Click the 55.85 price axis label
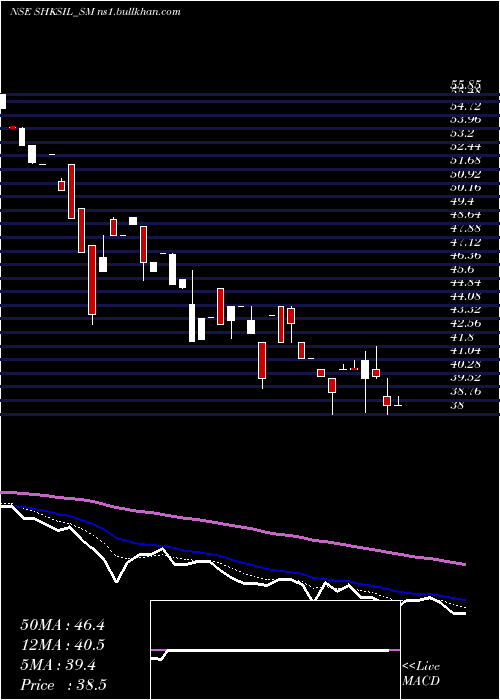 pyautogui.click(x=465, y=84)
